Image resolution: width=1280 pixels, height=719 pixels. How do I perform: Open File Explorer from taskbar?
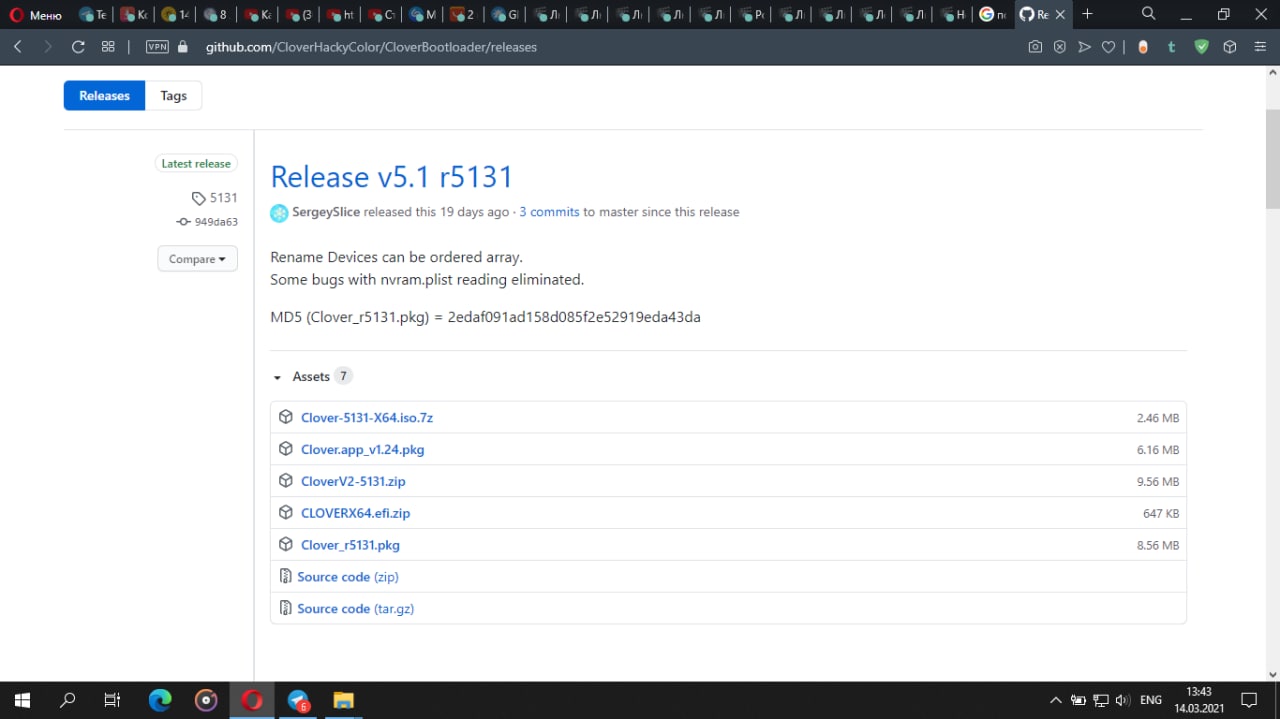point(343,700)
